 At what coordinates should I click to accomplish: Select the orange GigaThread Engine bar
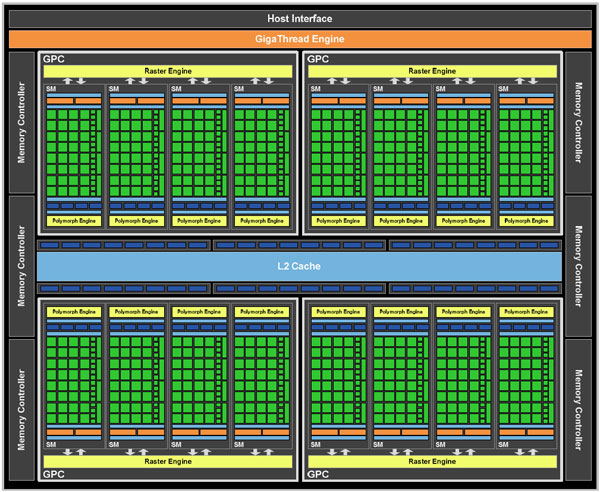tap(300, 39)
